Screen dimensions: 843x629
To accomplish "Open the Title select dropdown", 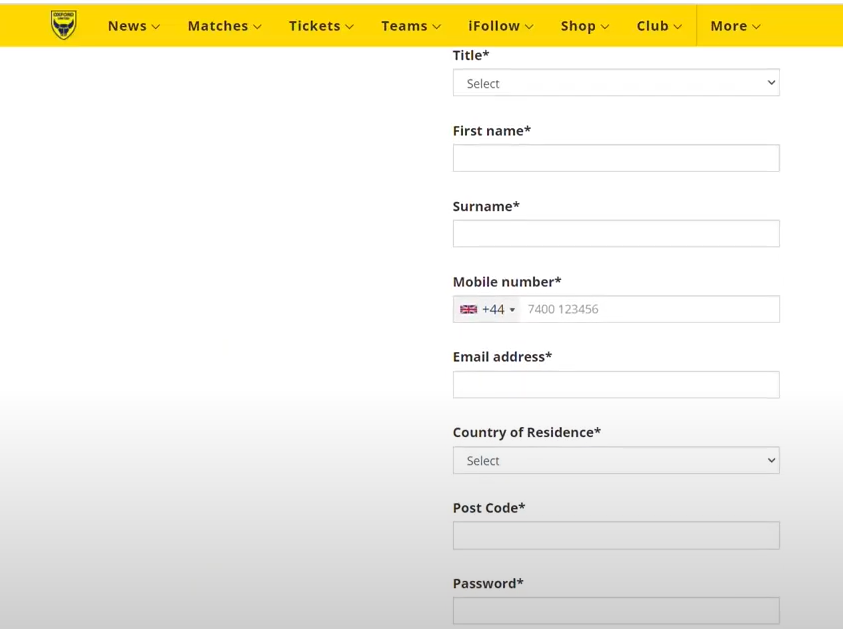I will click(615, 83).
